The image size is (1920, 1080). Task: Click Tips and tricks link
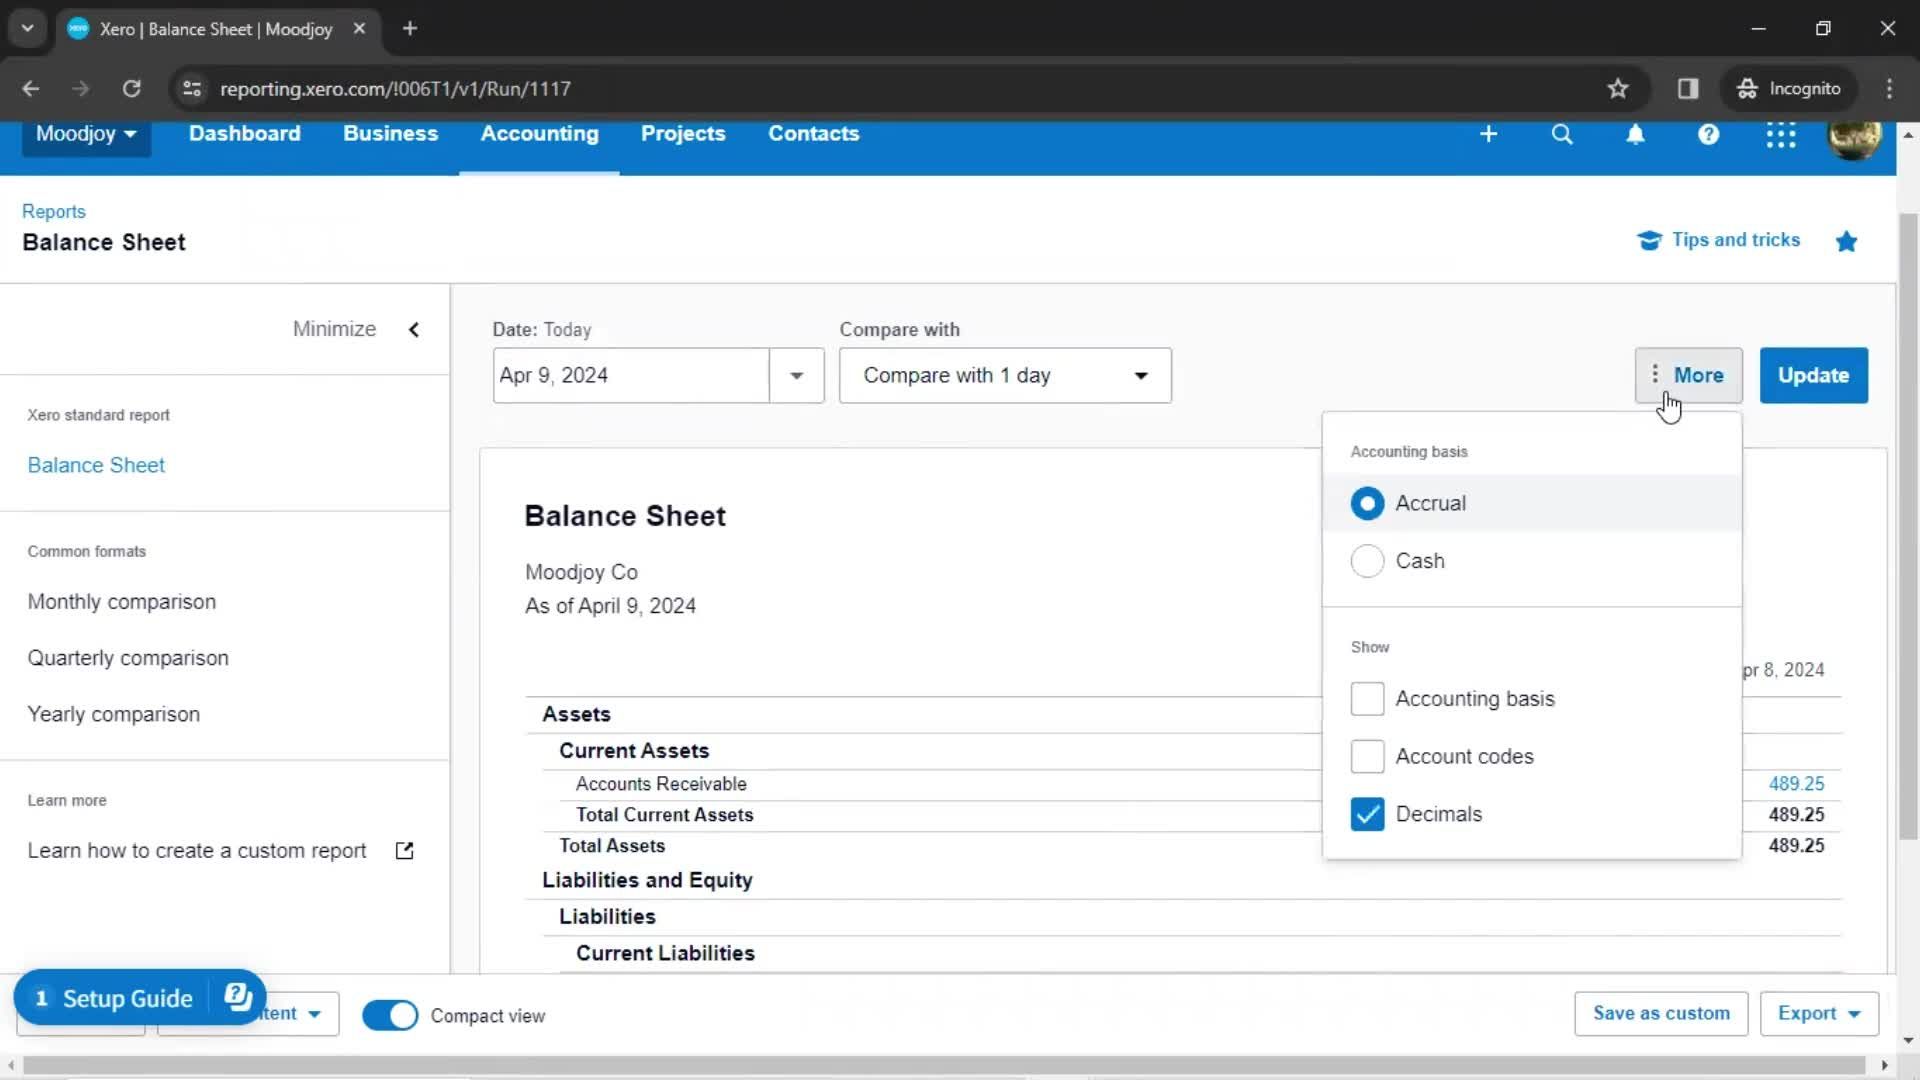[1735, 240]
